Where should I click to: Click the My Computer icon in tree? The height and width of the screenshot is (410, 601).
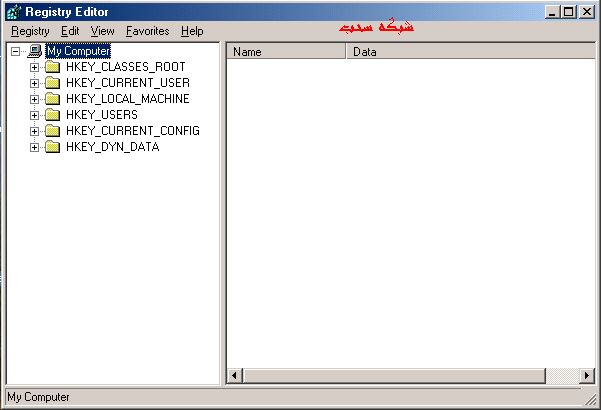[35, 51]
